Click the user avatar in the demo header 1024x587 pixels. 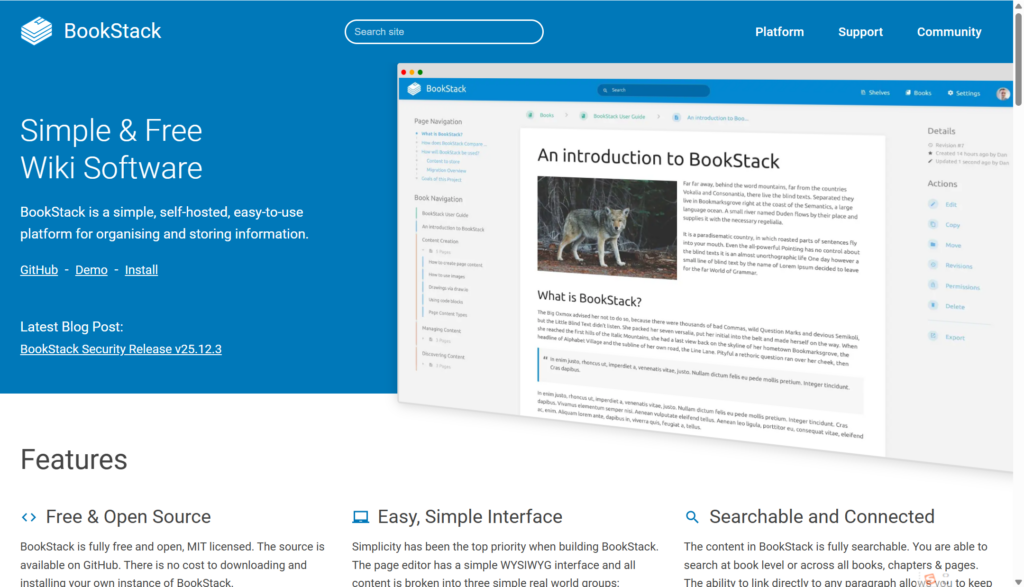click(x=1002, y=94)
